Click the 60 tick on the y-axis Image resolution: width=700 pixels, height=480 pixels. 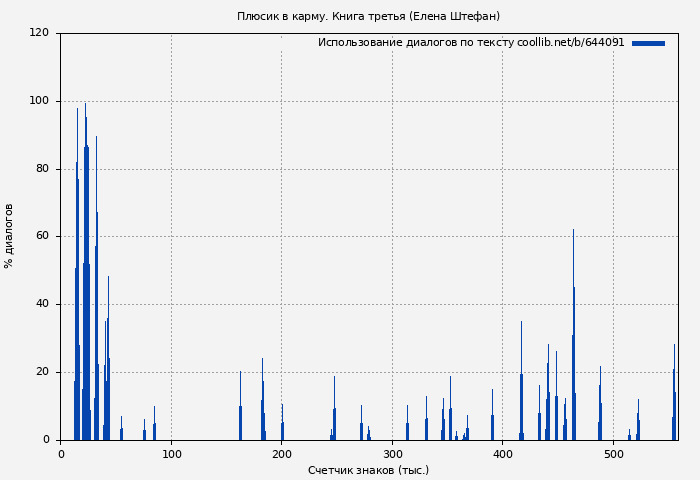point(42,237)
